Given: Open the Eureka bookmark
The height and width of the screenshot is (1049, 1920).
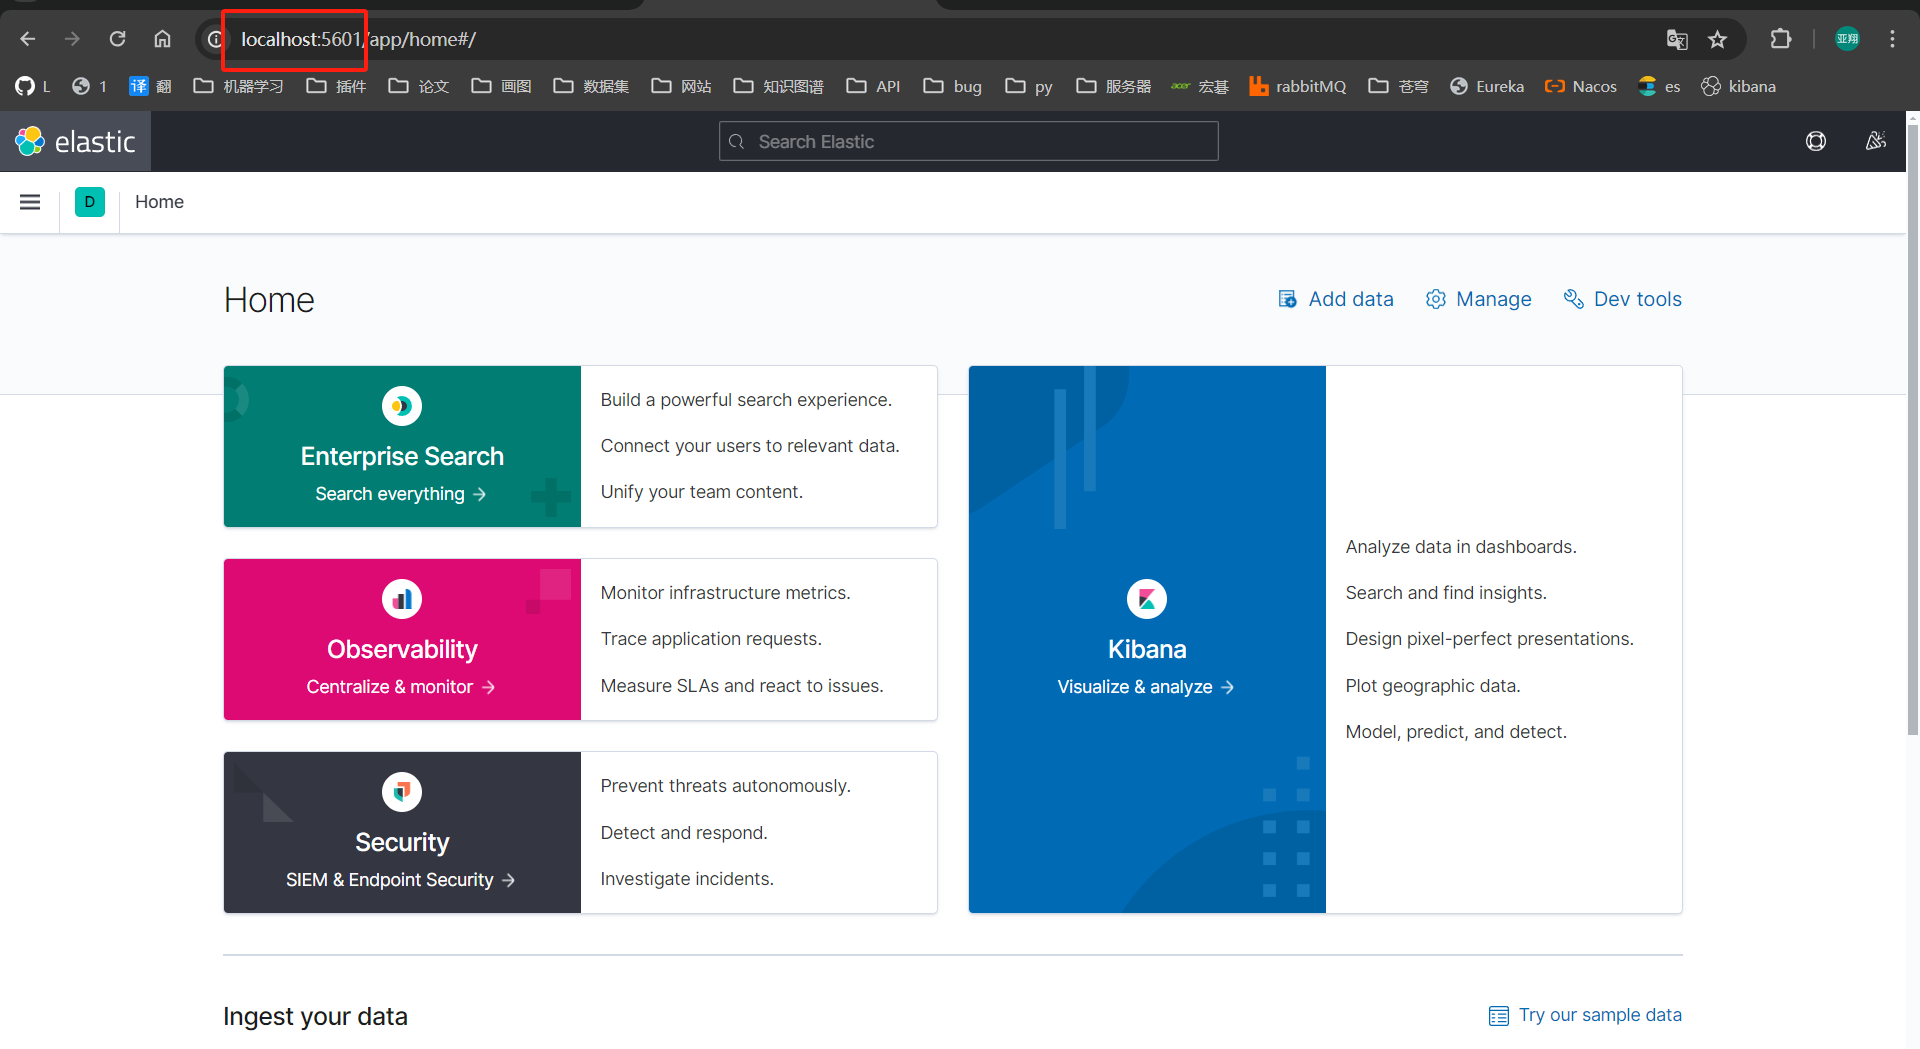Looking at the screenshot, I should [1487, 86].
